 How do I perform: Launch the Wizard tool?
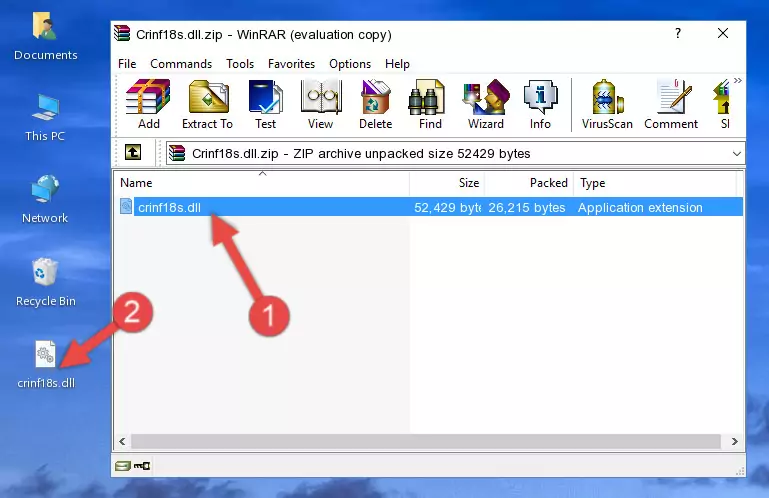[x=486, y=105]
